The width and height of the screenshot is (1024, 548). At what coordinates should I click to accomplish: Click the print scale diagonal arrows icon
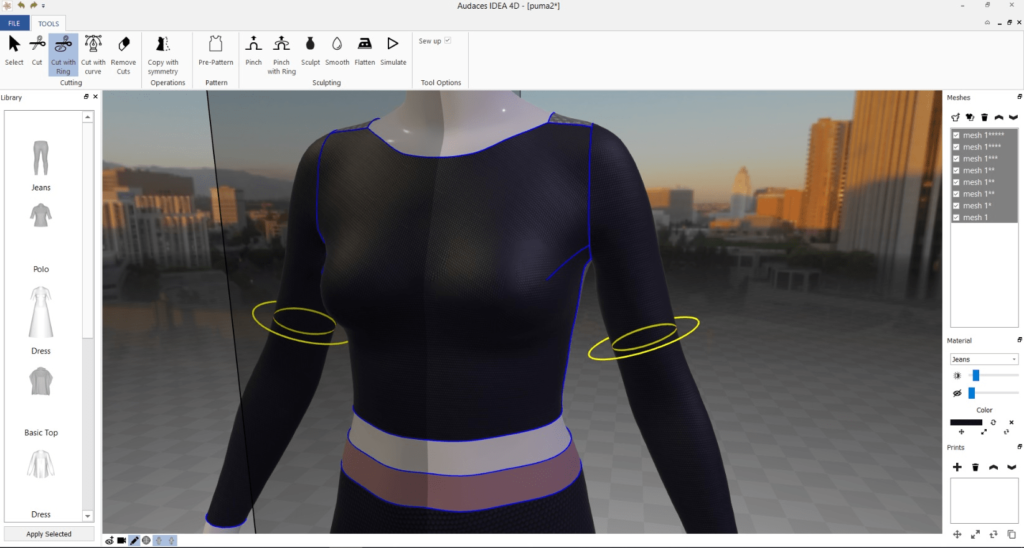coord(975,534)
